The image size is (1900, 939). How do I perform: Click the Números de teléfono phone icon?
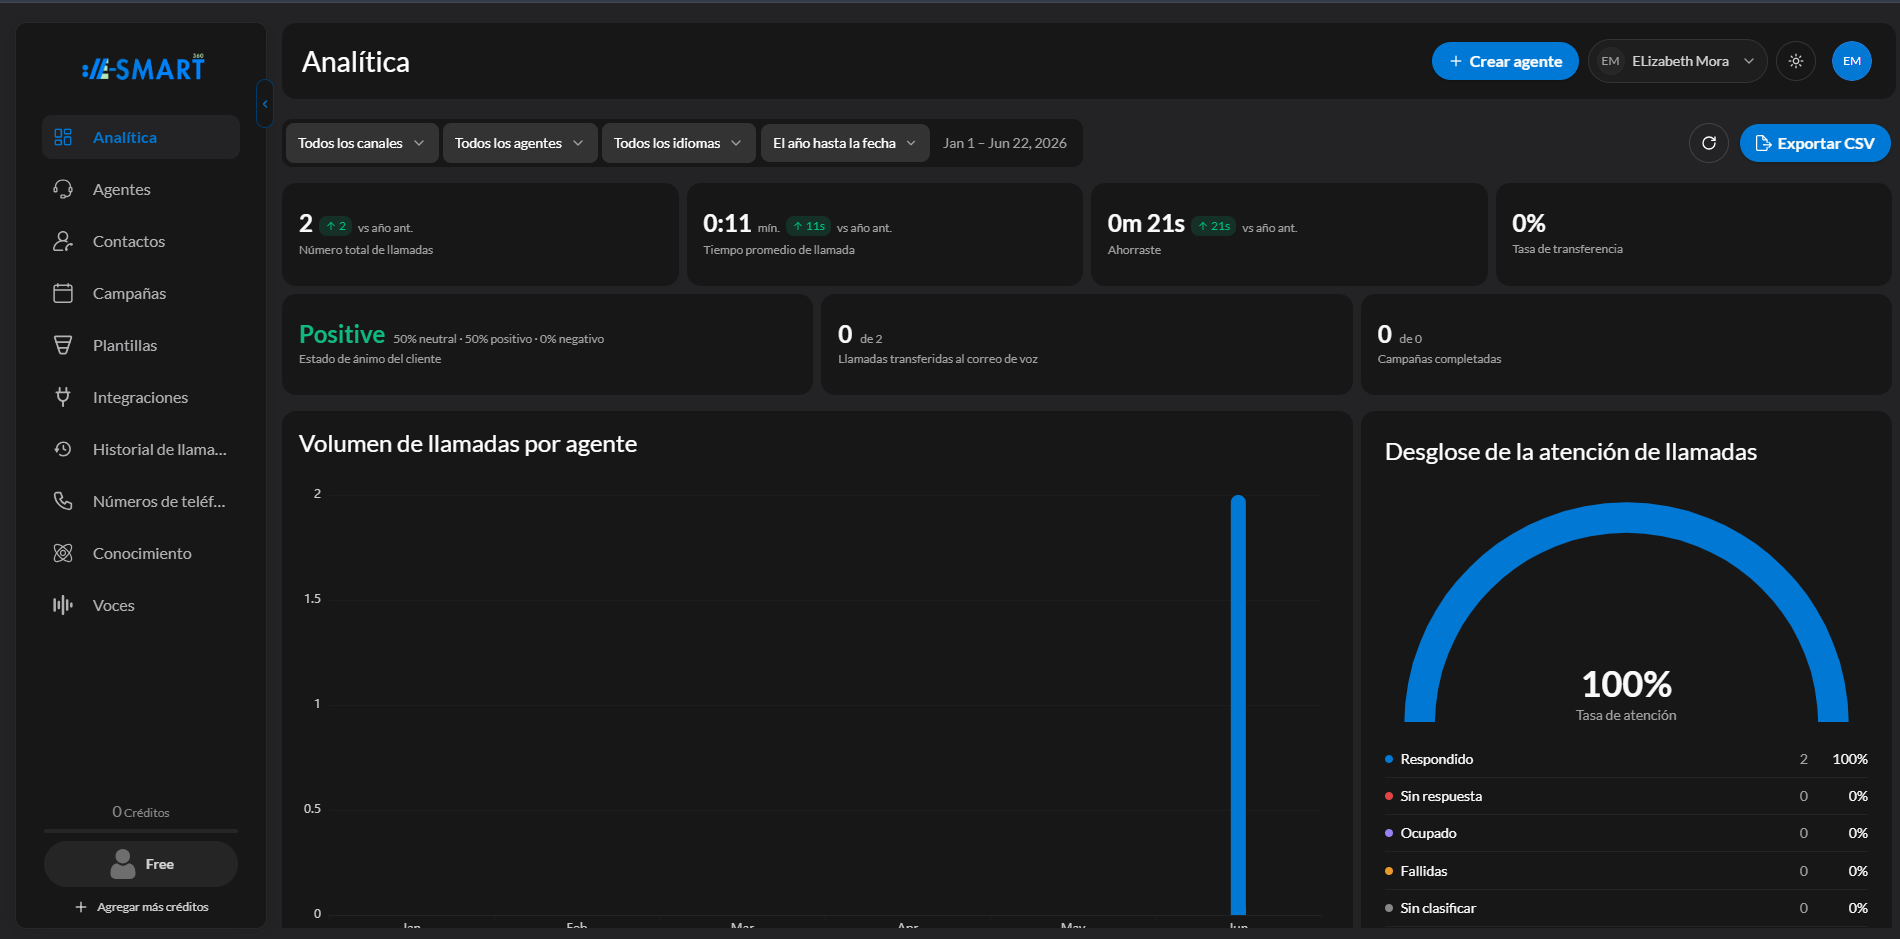pos(63,501)
